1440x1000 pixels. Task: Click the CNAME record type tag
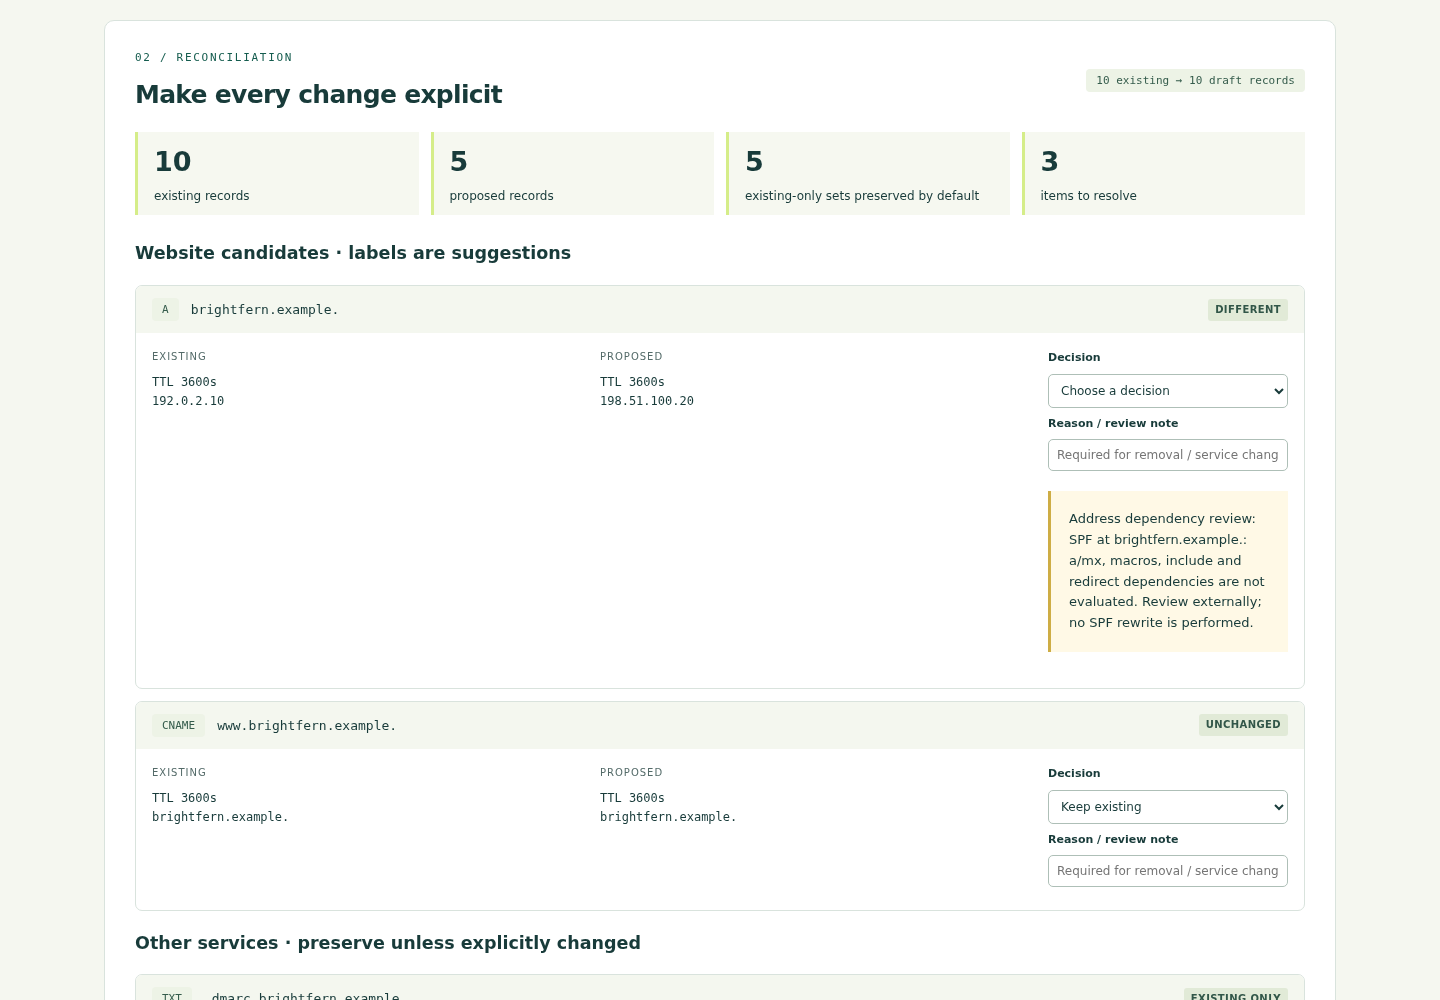(x=178, y=726)
